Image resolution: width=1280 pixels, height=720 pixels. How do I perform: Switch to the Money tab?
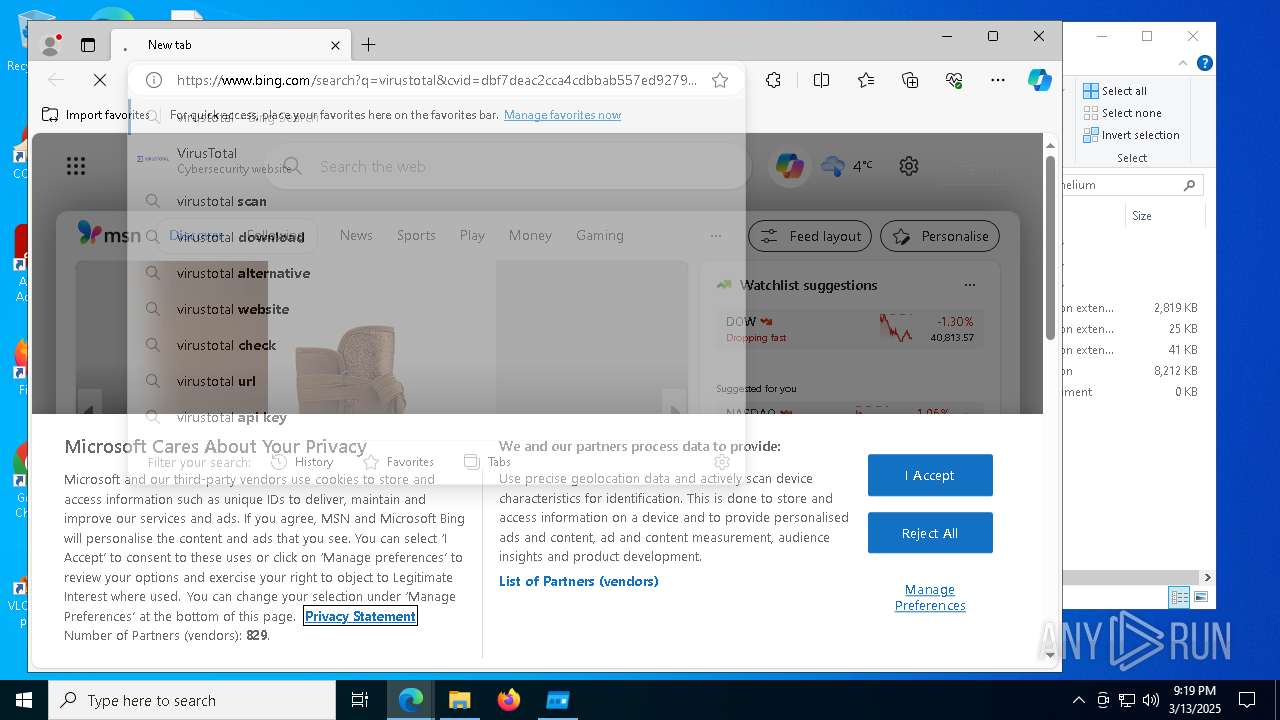pyautogui.click(x=530, y=236)
